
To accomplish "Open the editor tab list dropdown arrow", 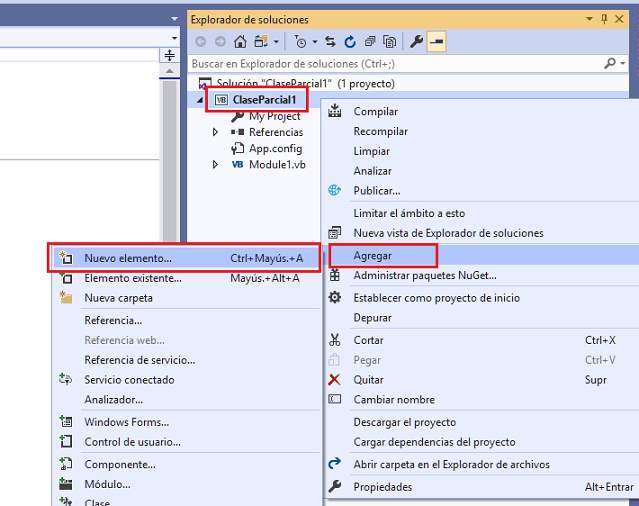I will coord(174,19).
